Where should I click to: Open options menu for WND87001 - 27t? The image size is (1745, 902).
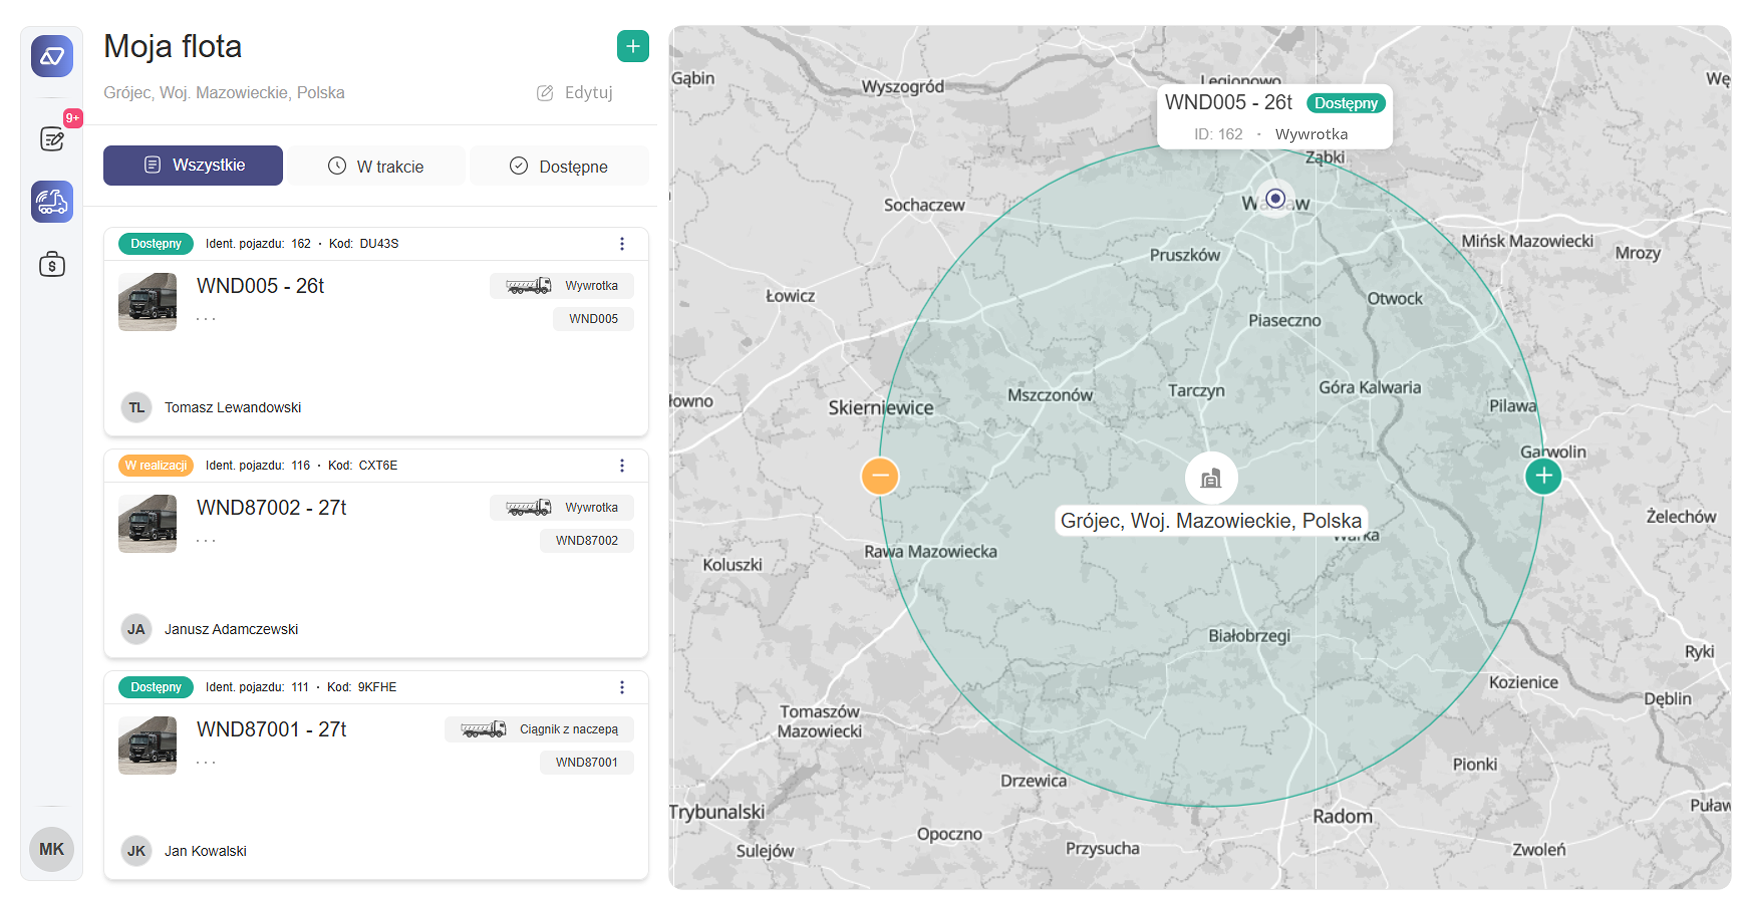click(x=622, y=688)
